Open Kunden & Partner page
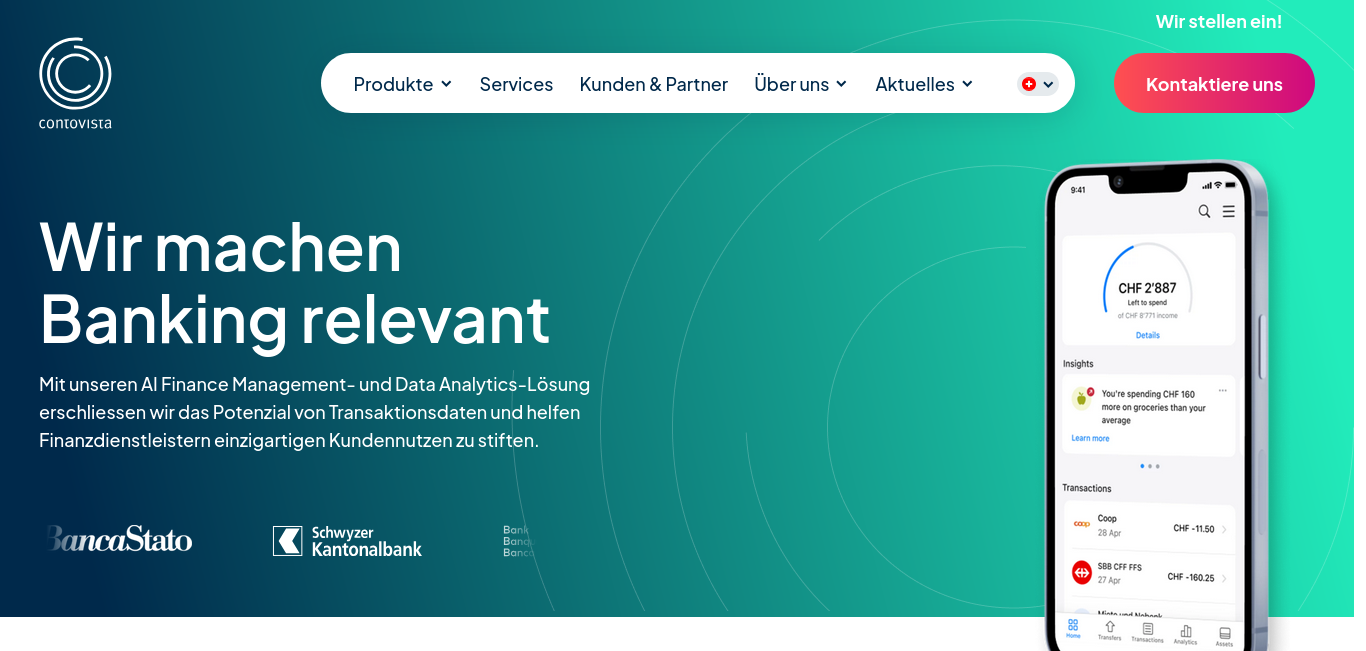Screen dimensions: 1366x651 (654, 84)
